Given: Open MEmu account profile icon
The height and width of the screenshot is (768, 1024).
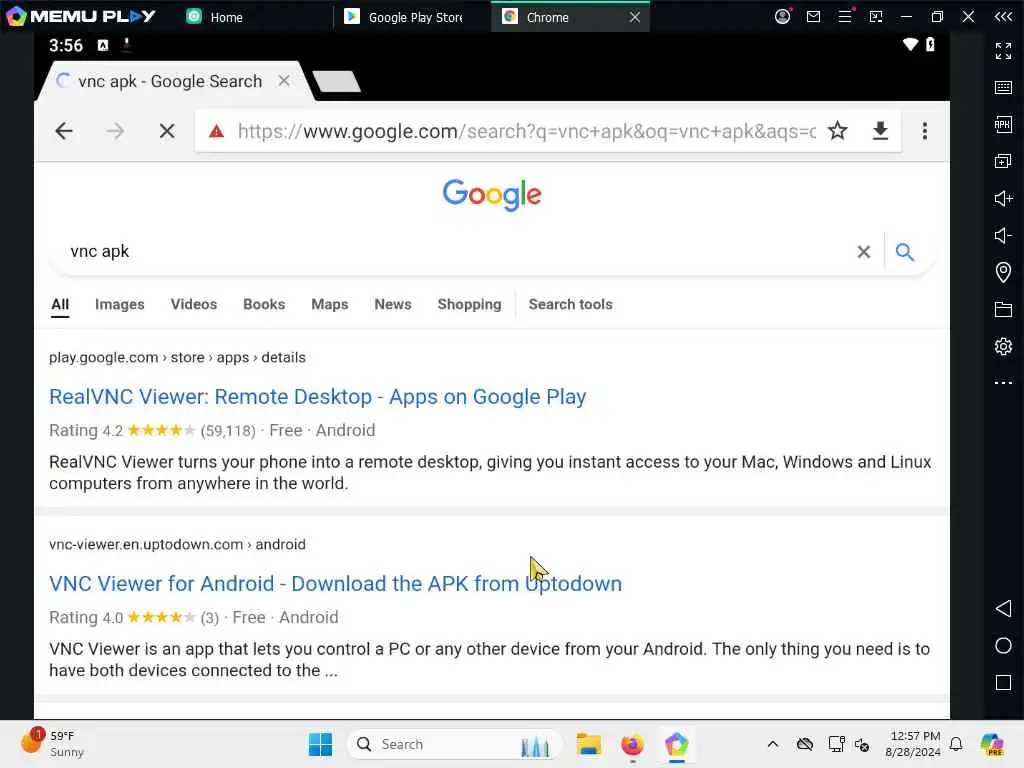Looking at the screenshot, I should point(782,16).
